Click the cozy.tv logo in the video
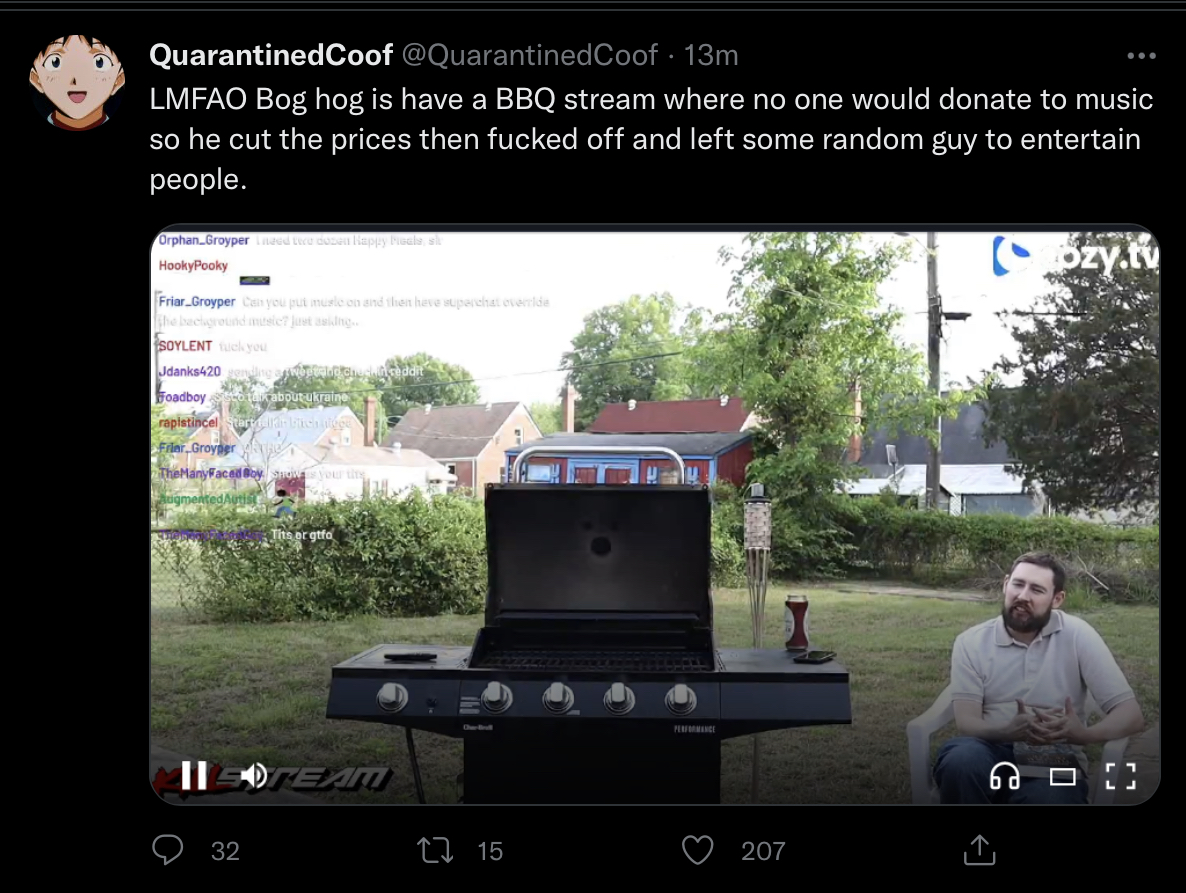 point(1076,256)
